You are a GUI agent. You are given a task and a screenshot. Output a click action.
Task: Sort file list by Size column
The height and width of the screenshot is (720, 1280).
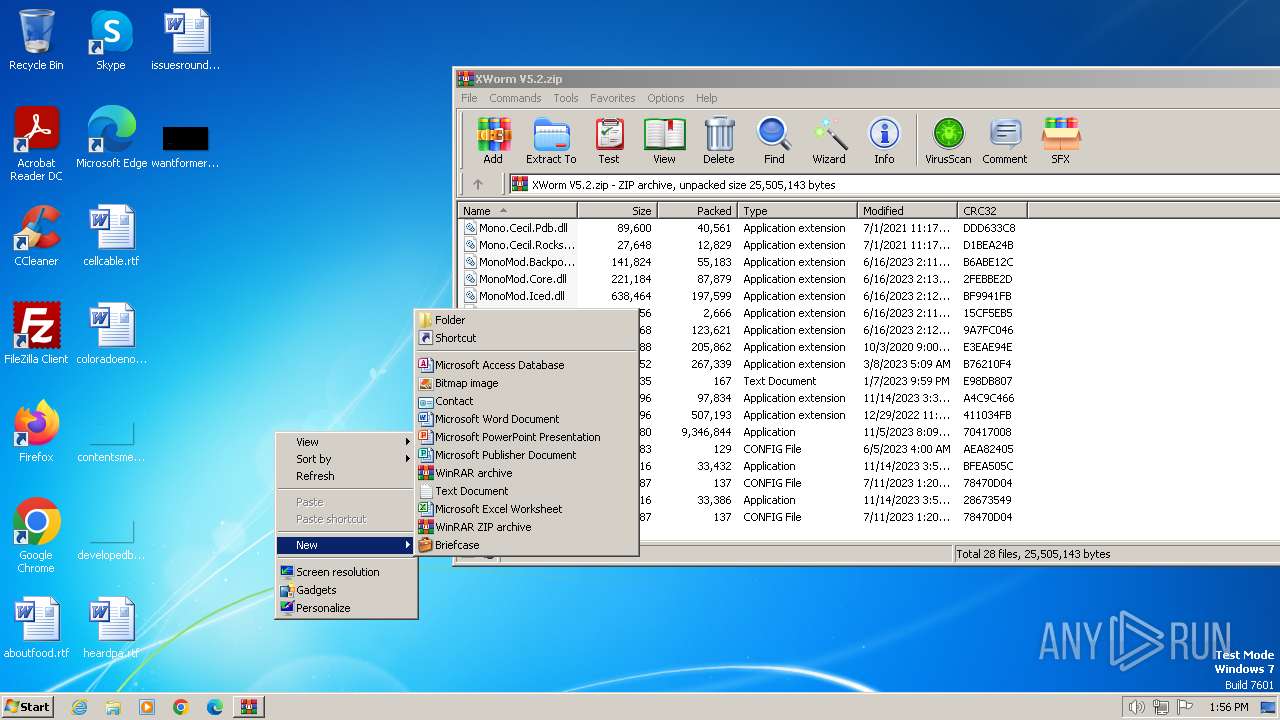tap(617, 211)
